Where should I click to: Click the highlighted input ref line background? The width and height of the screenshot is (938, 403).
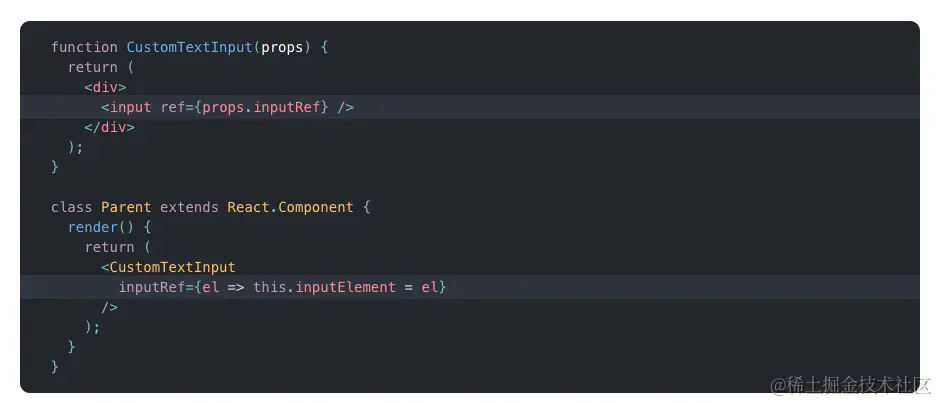click(470, 107)
